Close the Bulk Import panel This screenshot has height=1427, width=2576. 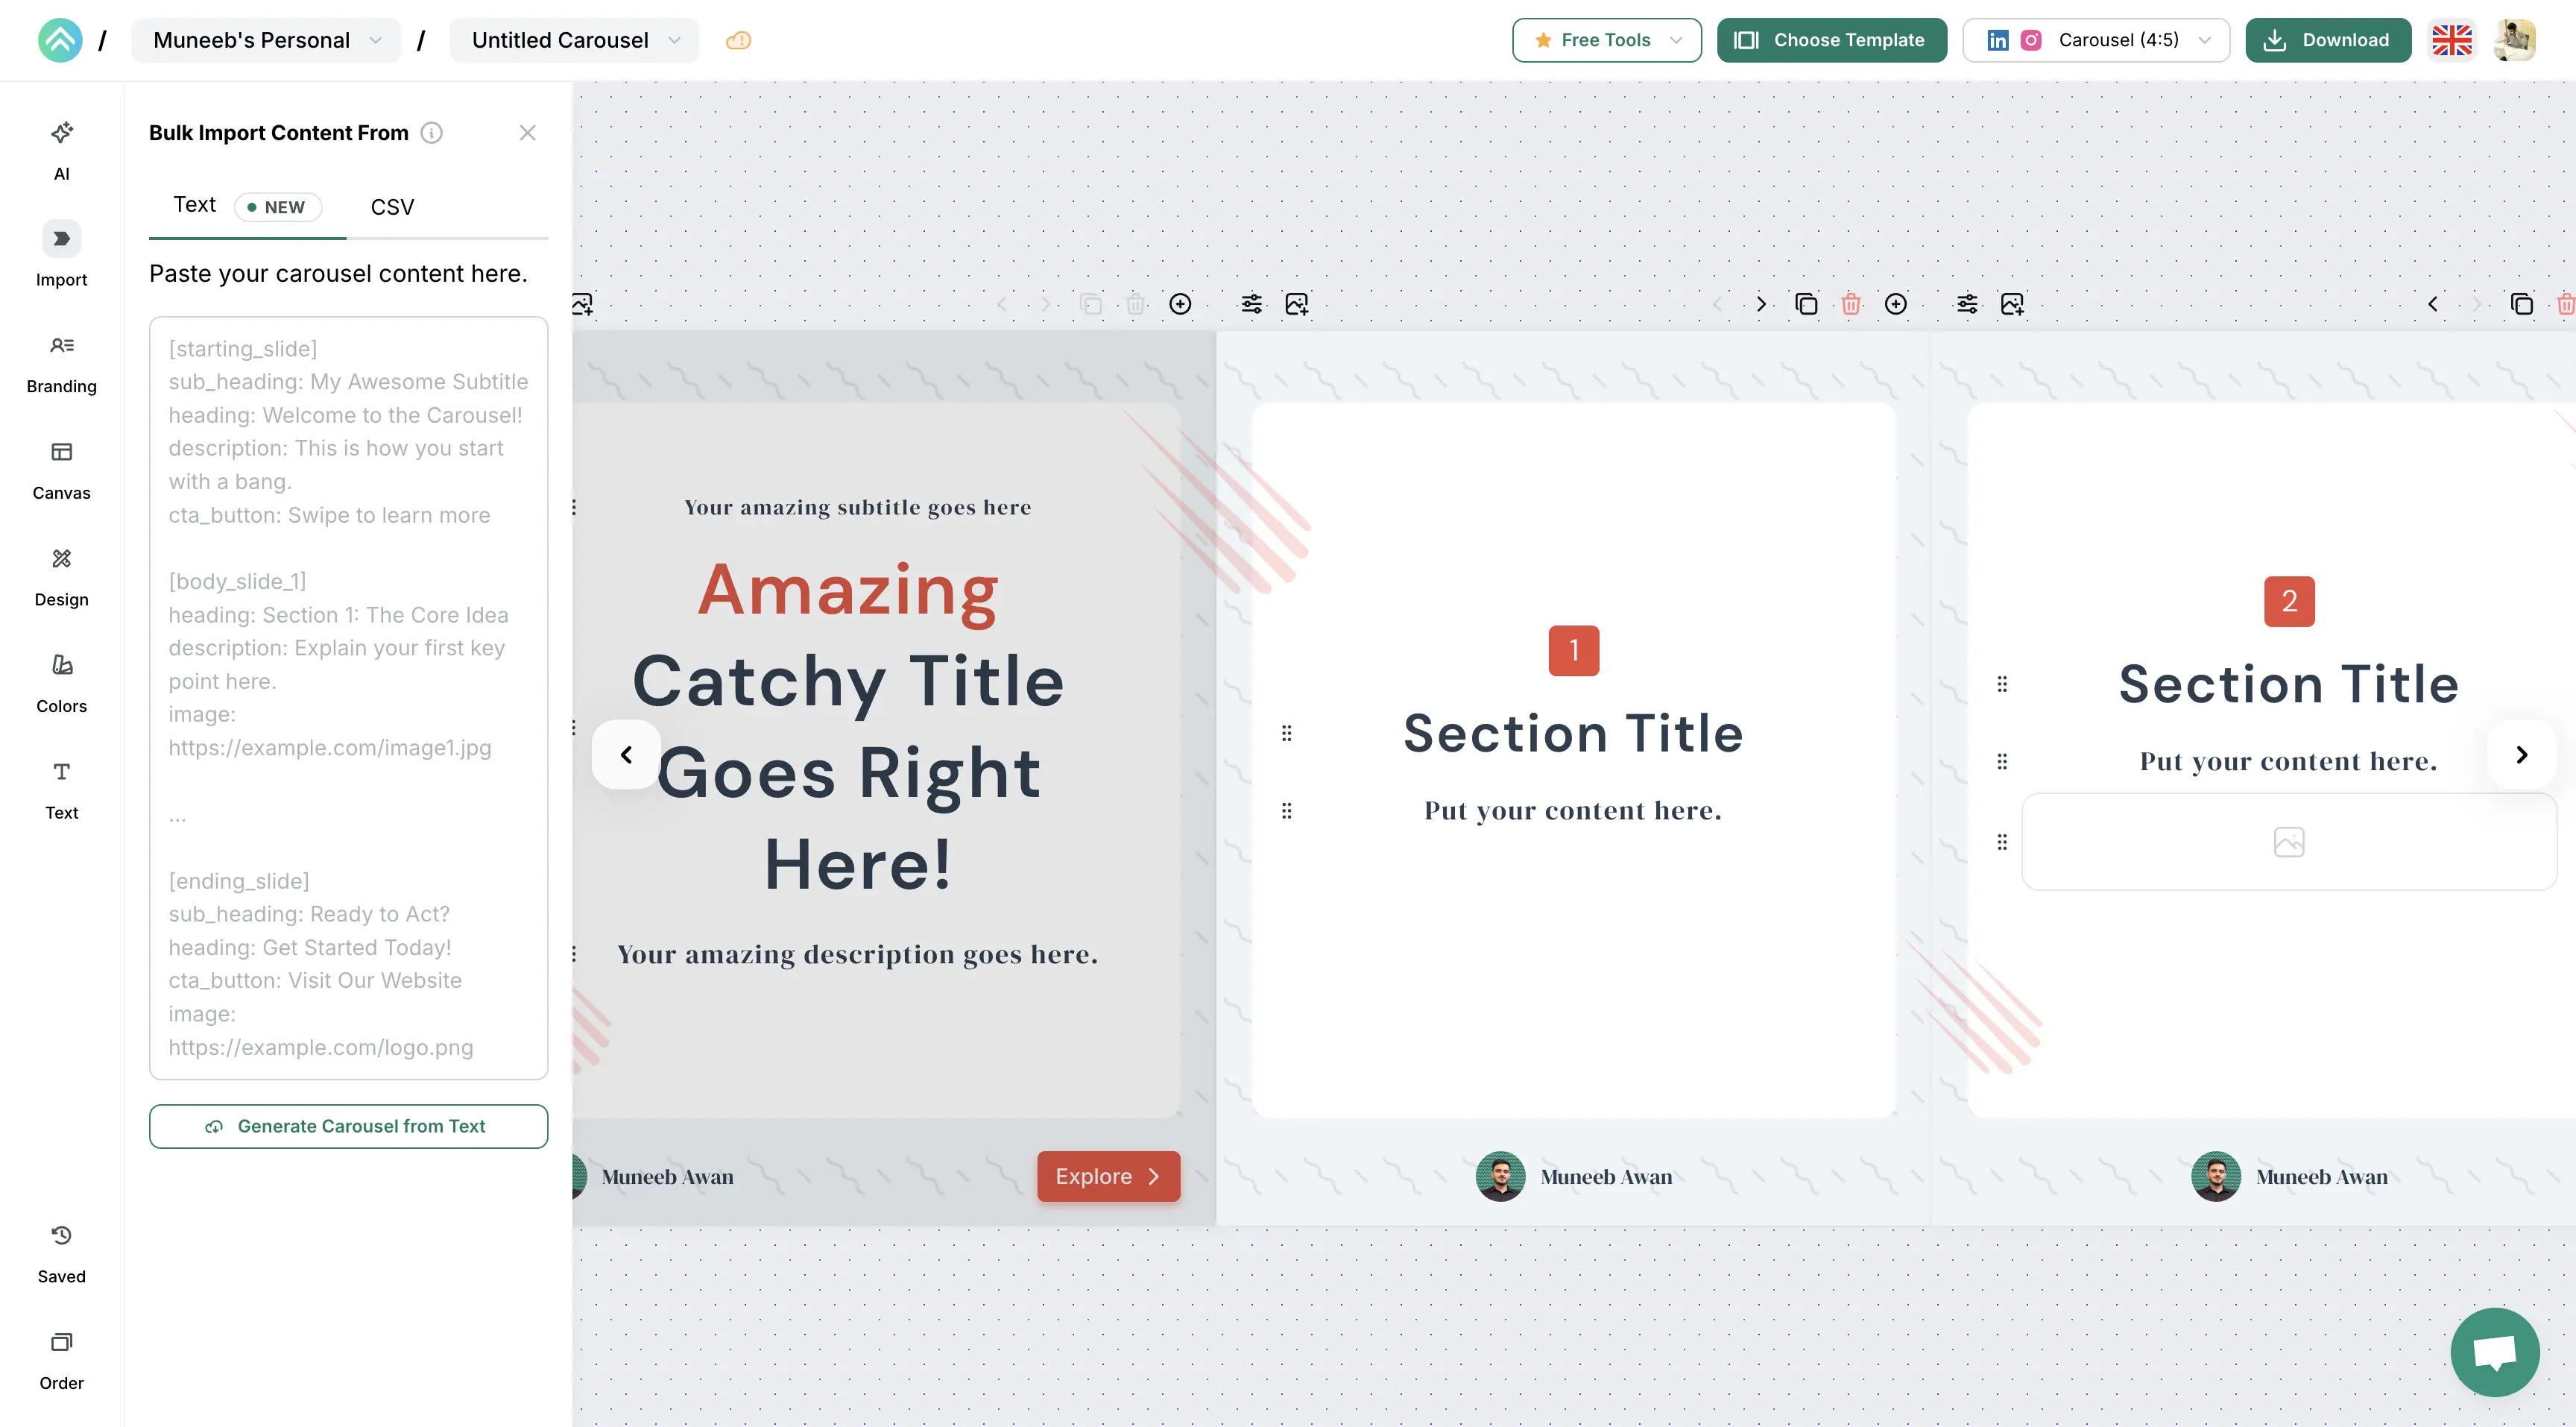coord(527,133)
